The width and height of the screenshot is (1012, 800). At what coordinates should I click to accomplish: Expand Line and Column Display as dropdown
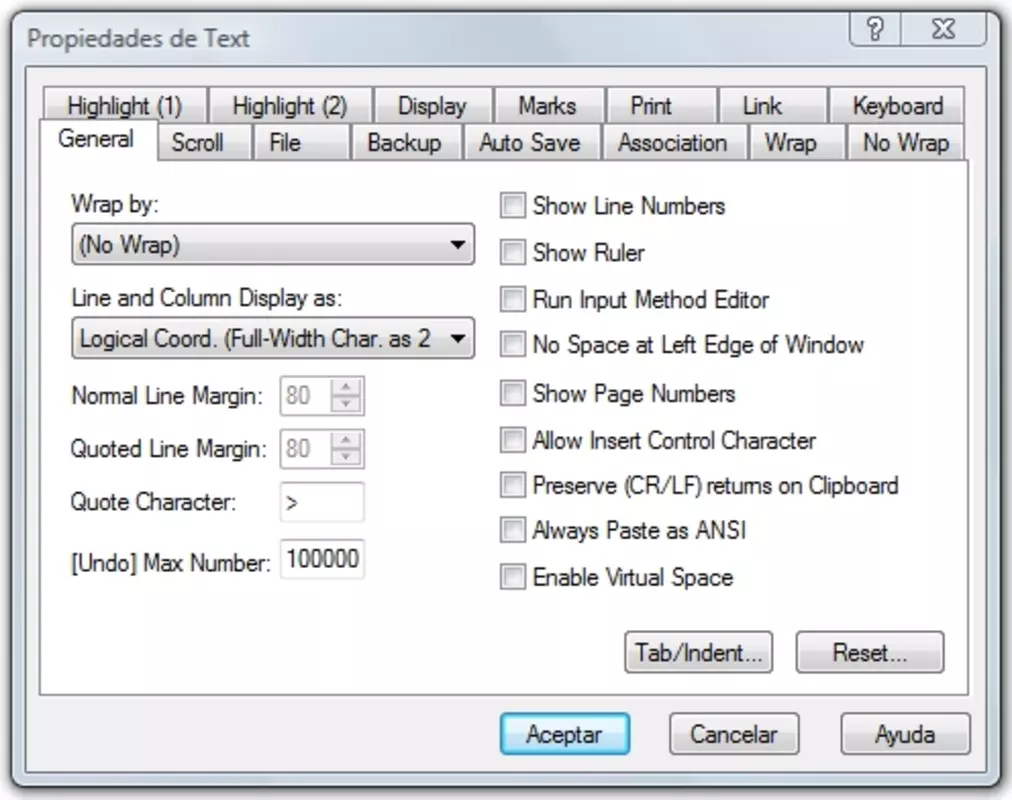click(273, 338)
